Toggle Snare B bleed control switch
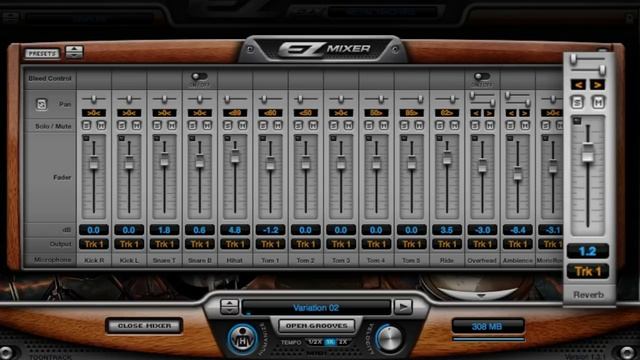The height and width of the screenshot is (360, 640). [x=199, y=76]
